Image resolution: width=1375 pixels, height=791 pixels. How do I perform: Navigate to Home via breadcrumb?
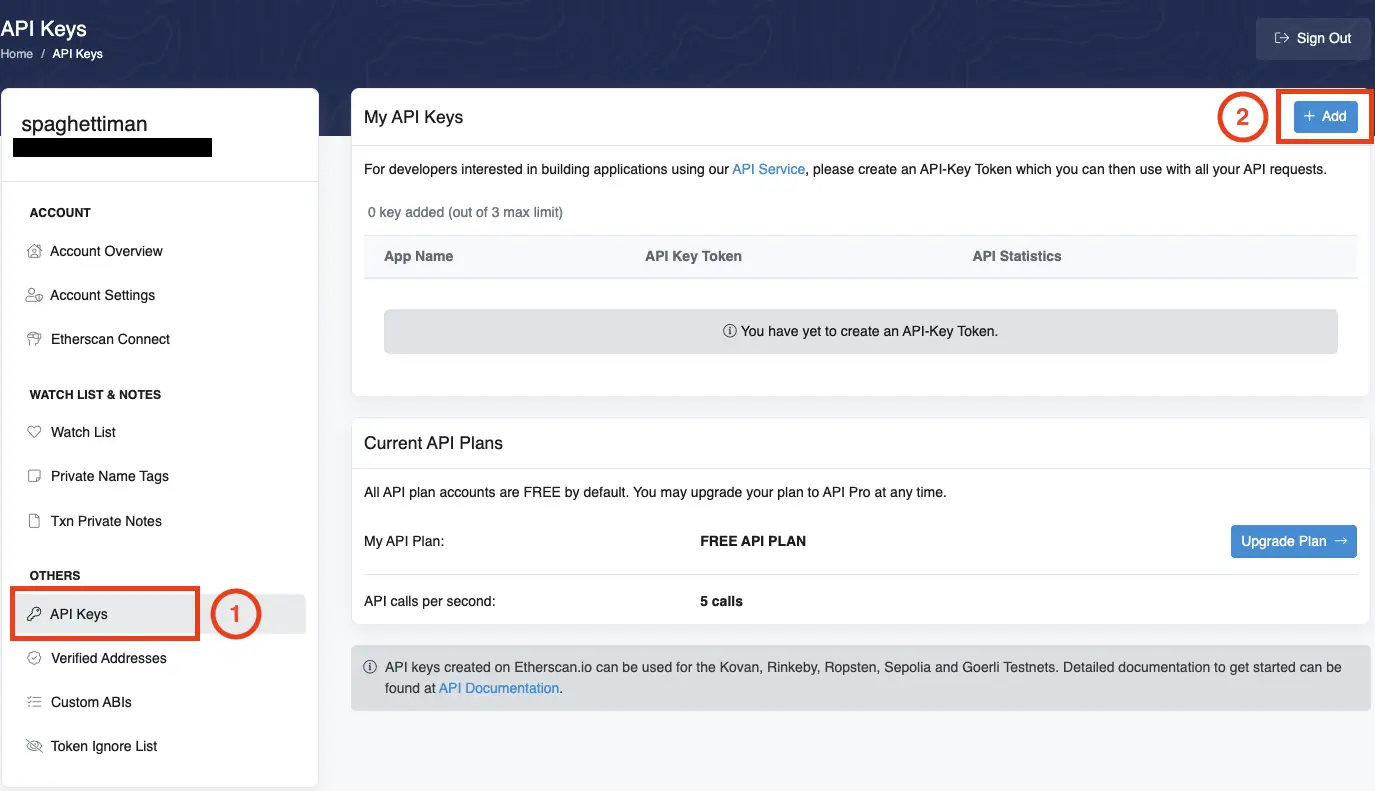pyautogui.click(x=16, y=53)
